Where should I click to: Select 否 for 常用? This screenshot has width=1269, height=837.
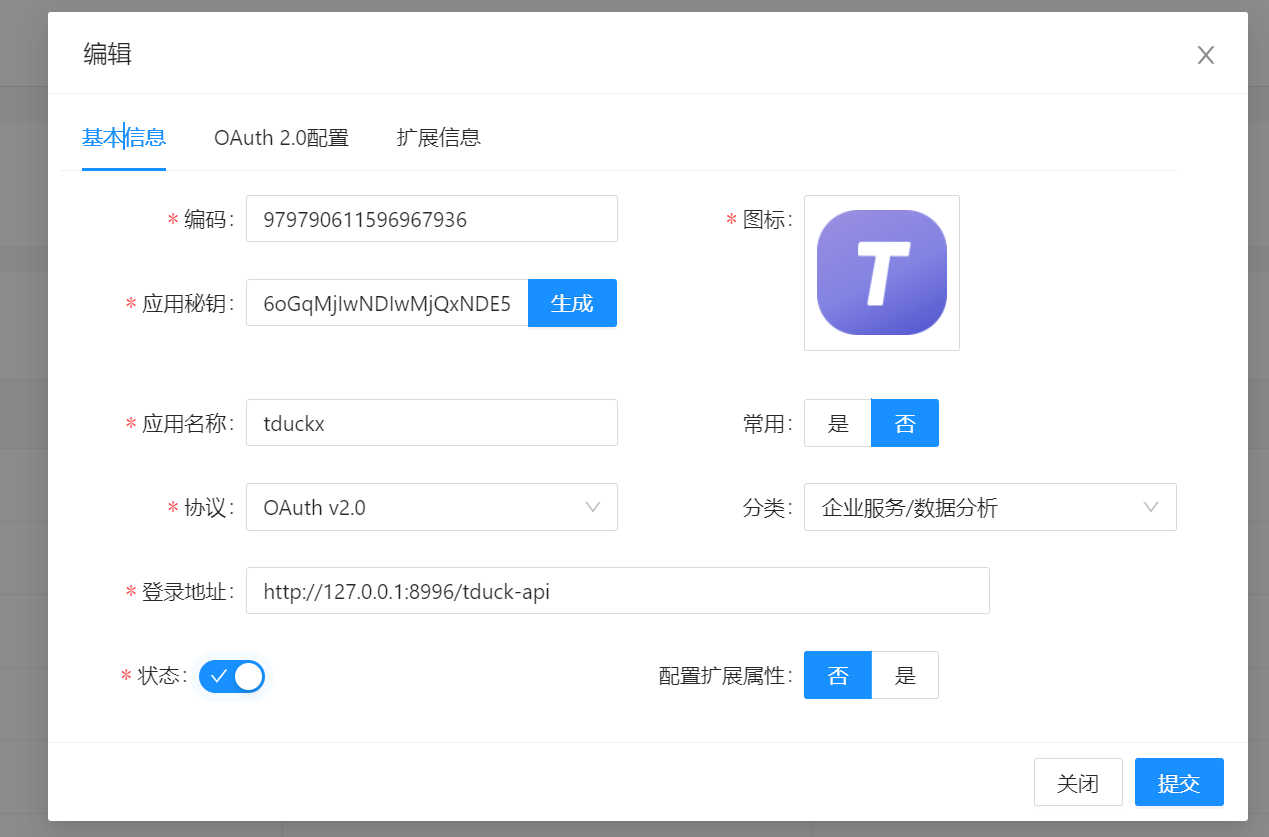pos(905,423)
